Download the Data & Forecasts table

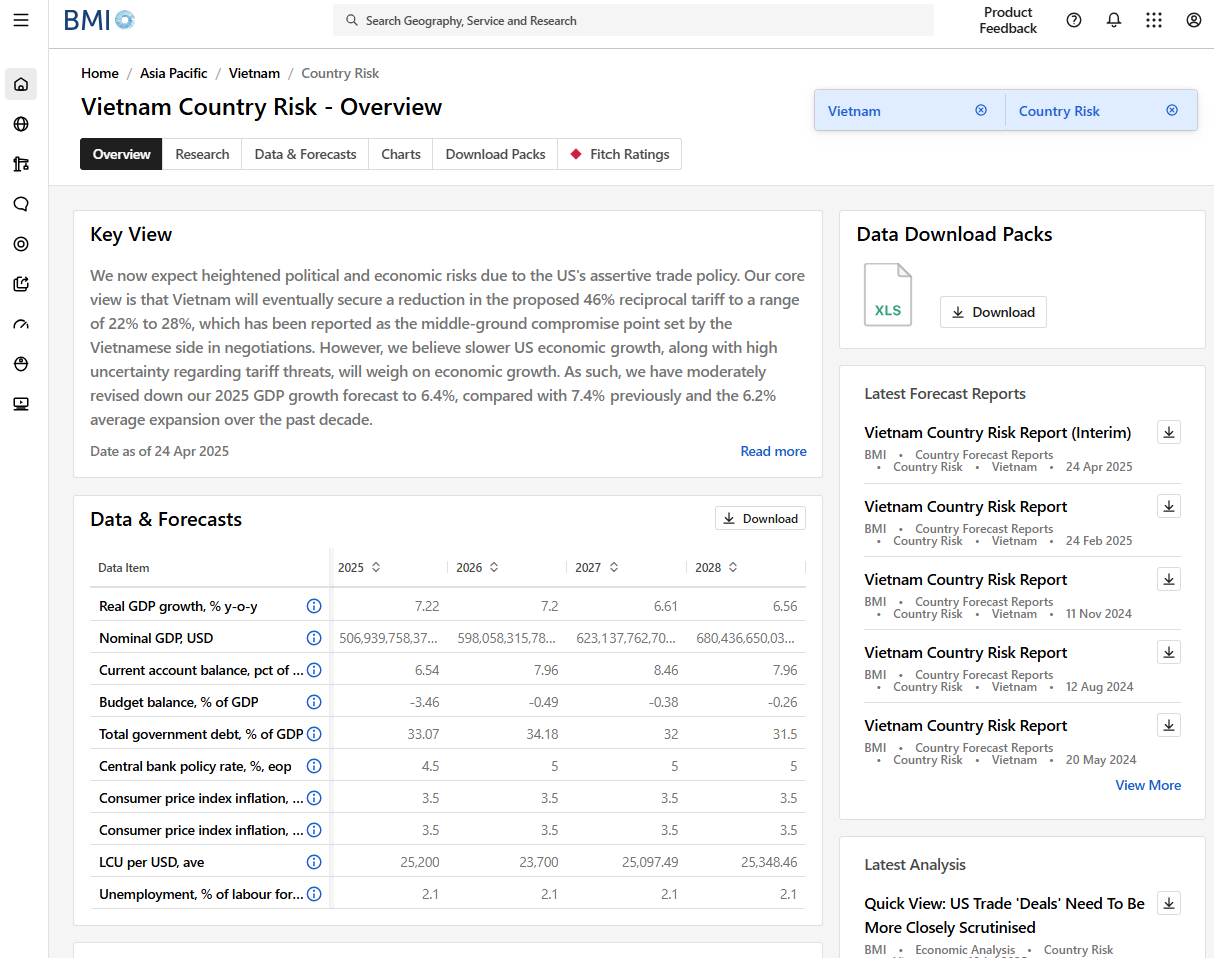click(760, 518)
